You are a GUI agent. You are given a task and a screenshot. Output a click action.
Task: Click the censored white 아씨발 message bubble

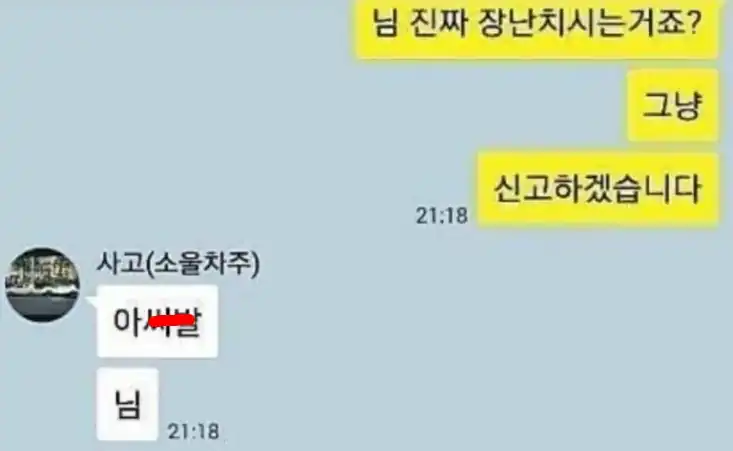[157, 322]
